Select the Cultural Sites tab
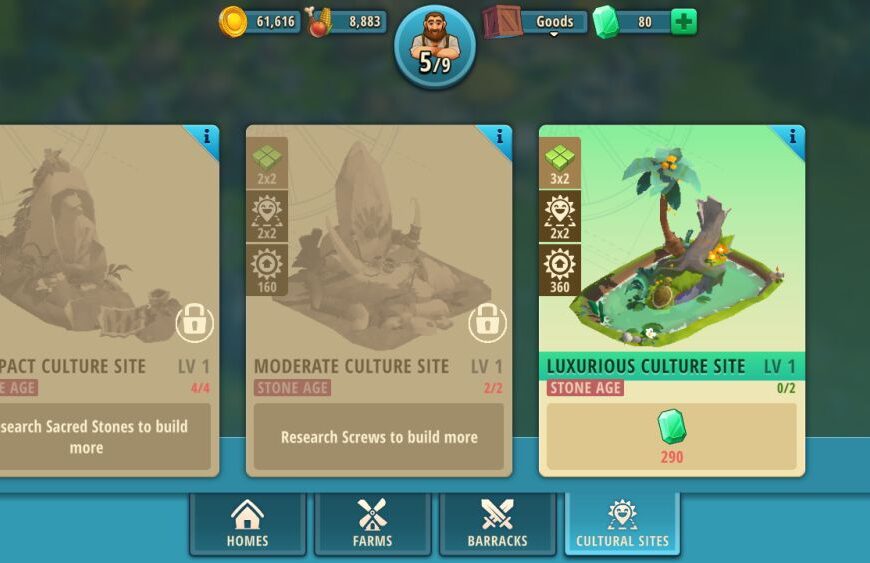 [622, 523]
